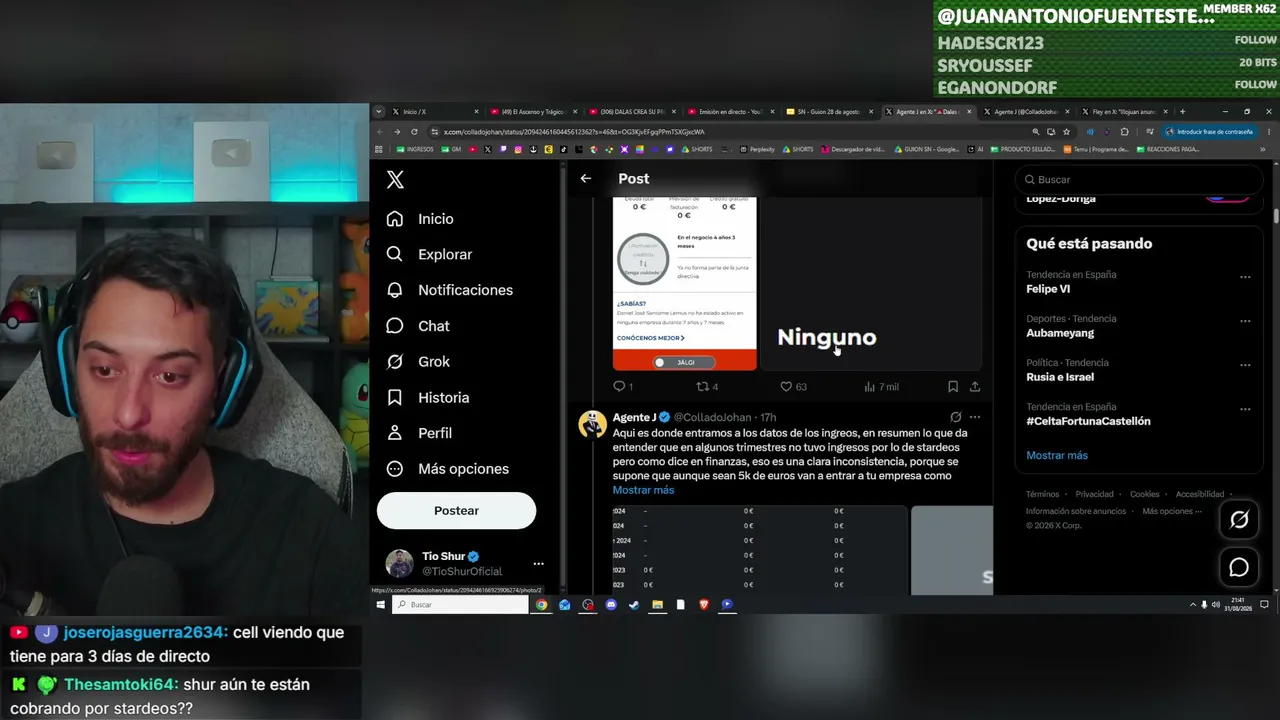Open the Rusia e Israel trend

[x=1060, y=377]
